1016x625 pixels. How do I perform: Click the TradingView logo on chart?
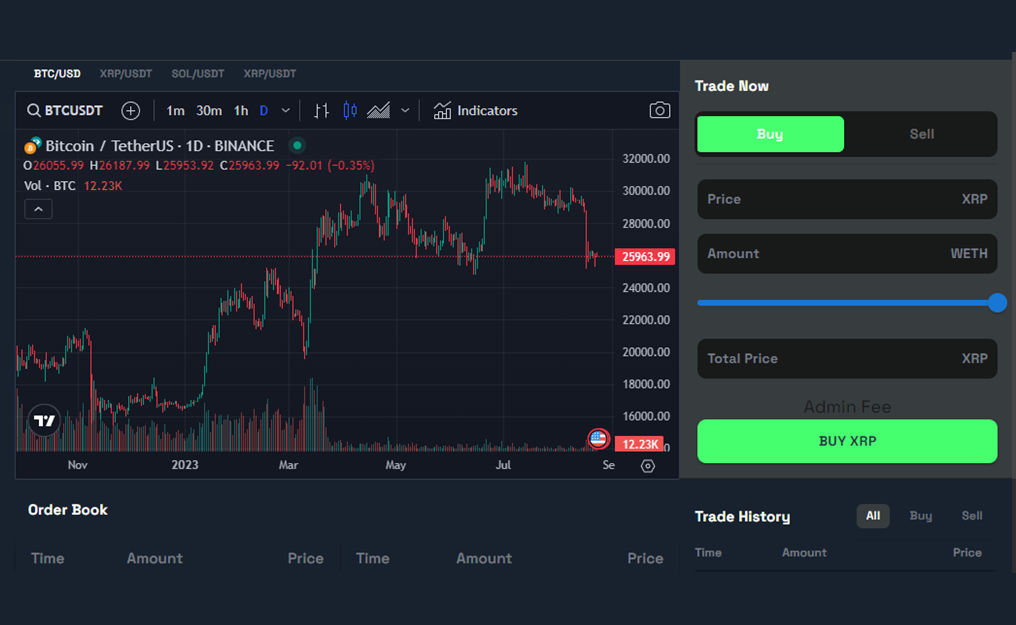click(44, 421)
